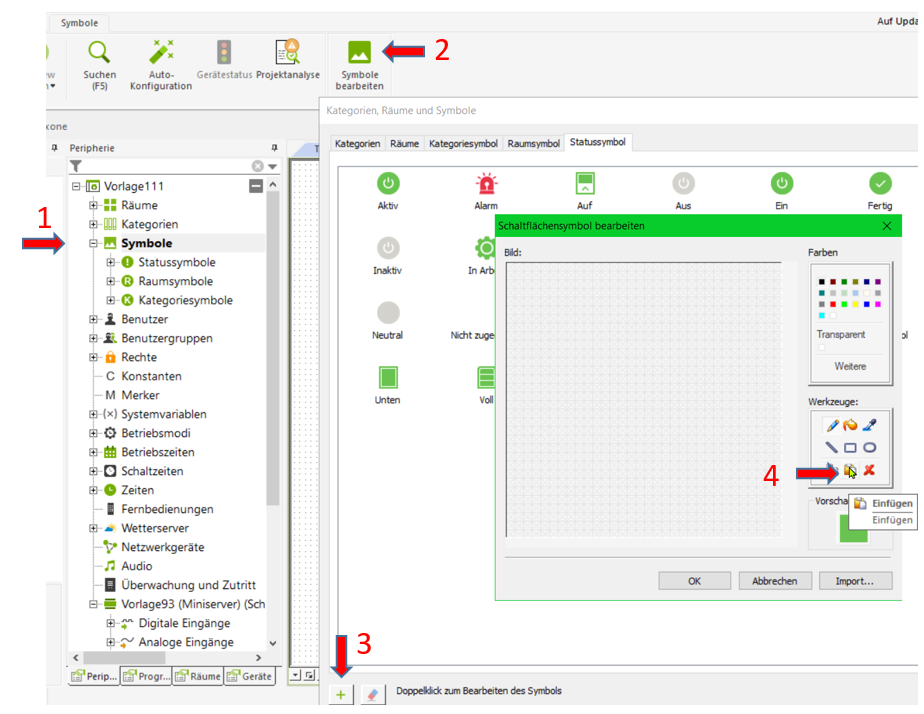Image resolution: width=924 pixels, height=714 pixels.
Task: Select the Alarm status symbol
Action: tap(486, 190)
